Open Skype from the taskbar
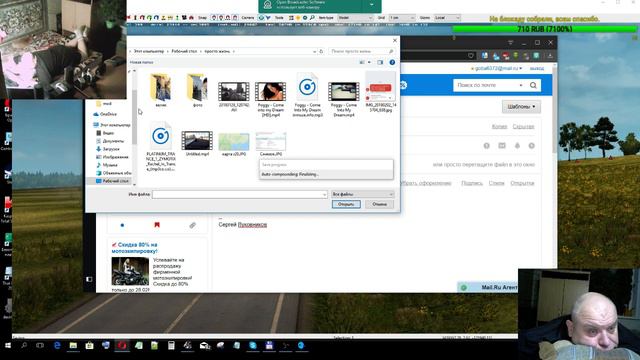Screen dimensions: 640x360 253,345
